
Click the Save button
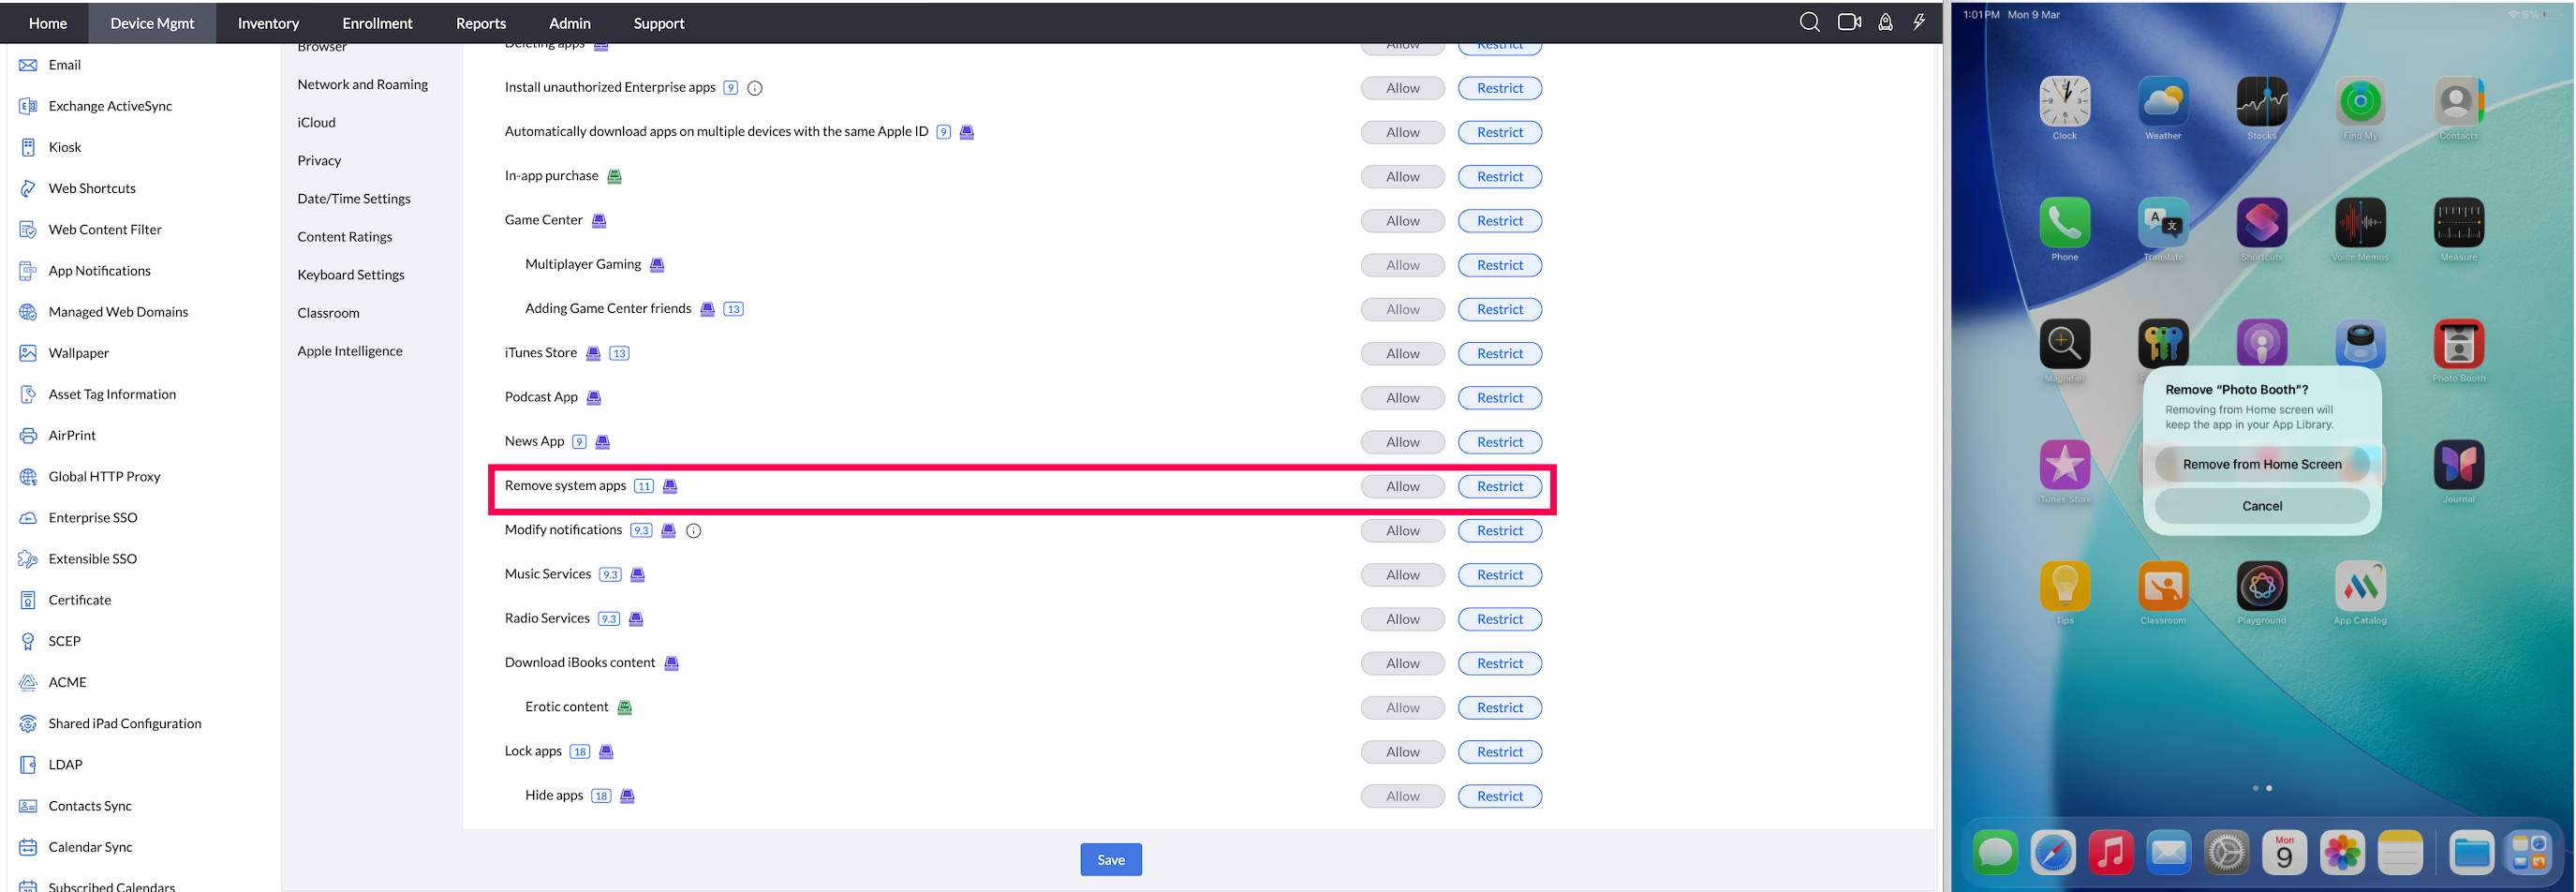pos(1110,859)
